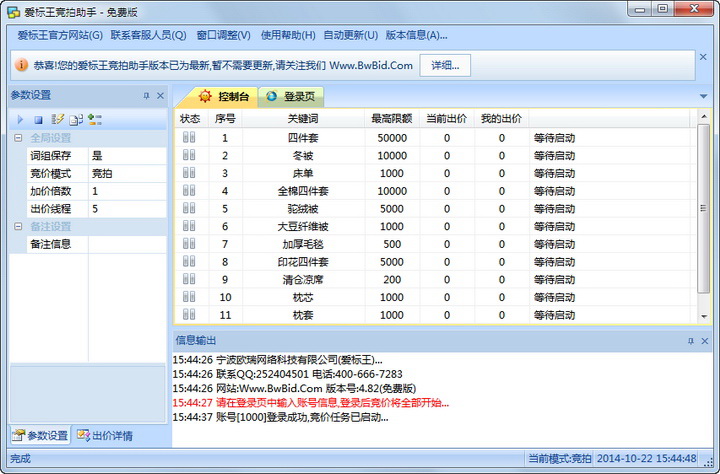Click the 联系QQ:252404501 log line
The image size is (720, 474).
tap(287, 374)
